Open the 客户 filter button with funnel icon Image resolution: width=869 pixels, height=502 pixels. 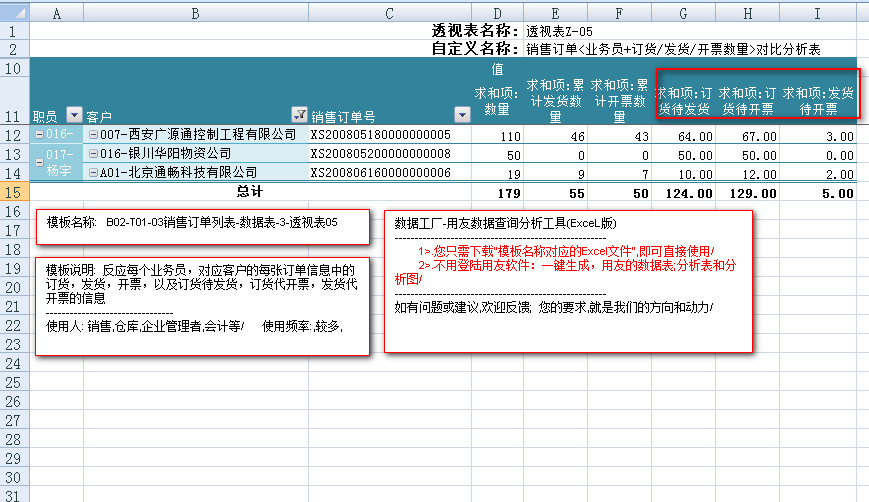[x=298, y=115]
